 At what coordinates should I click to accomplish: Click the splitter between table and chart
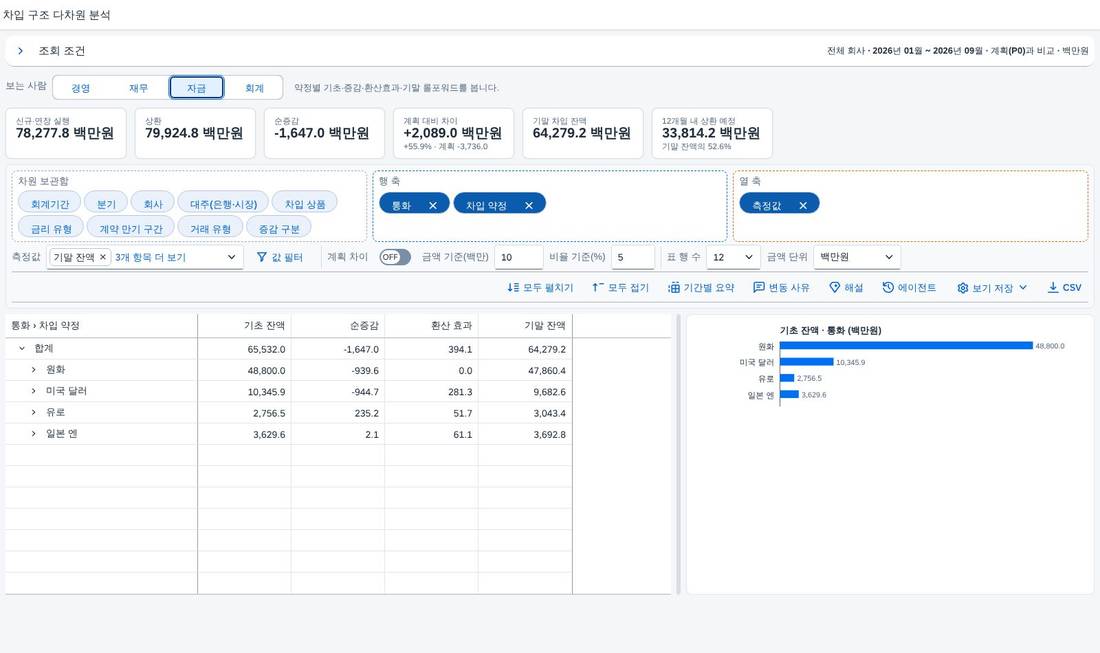(x=678, y=454)
